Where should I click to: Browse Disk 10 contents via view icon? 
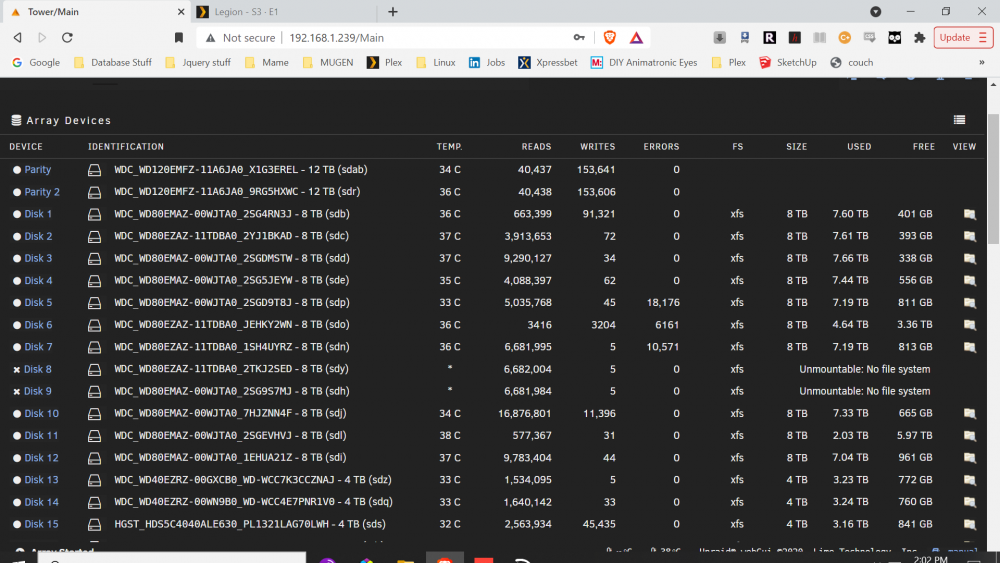[x=969, y=414]
